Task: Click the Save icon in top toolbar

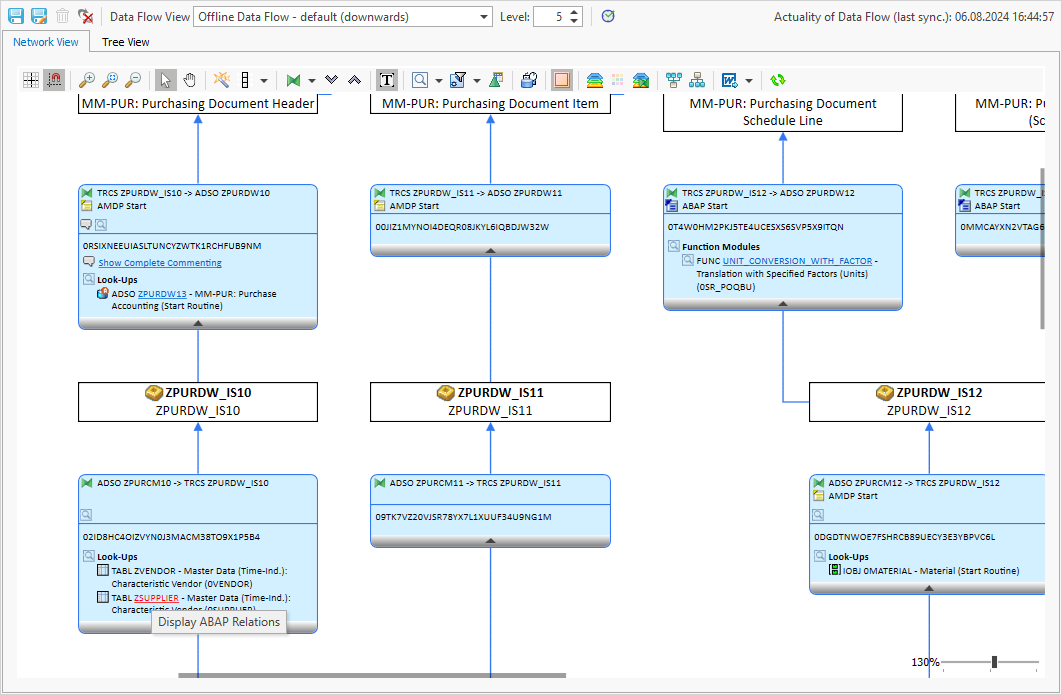Action: (x=15, y=16)
